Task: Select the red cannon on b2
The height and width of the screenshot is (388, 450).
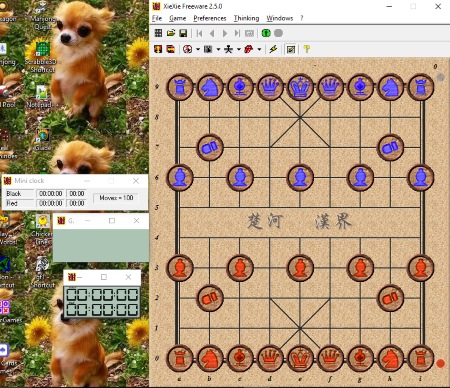Action: tap(210, 298)
